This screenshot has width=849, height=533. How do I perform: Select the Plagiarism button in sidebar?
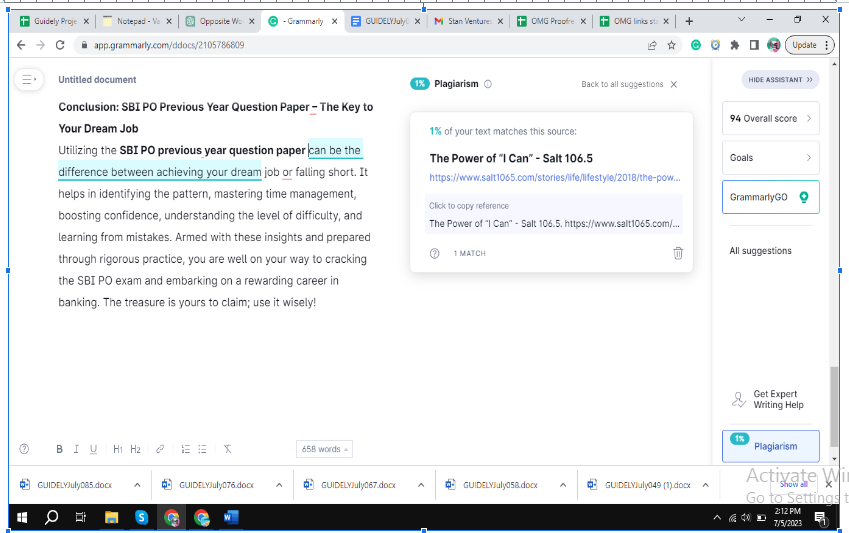pos(770,446)
